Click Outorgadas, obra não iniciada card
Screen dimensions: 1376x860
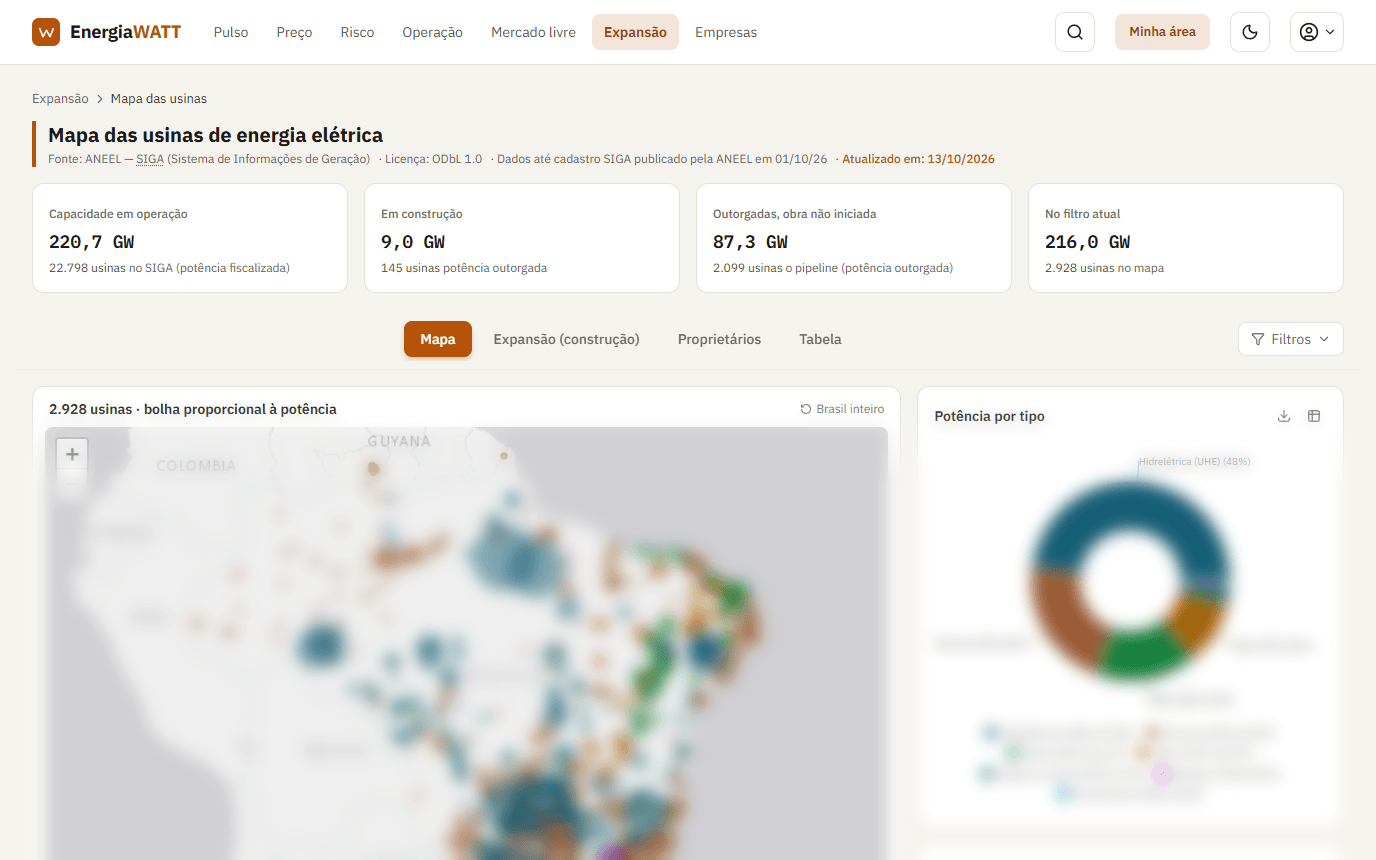854,238
